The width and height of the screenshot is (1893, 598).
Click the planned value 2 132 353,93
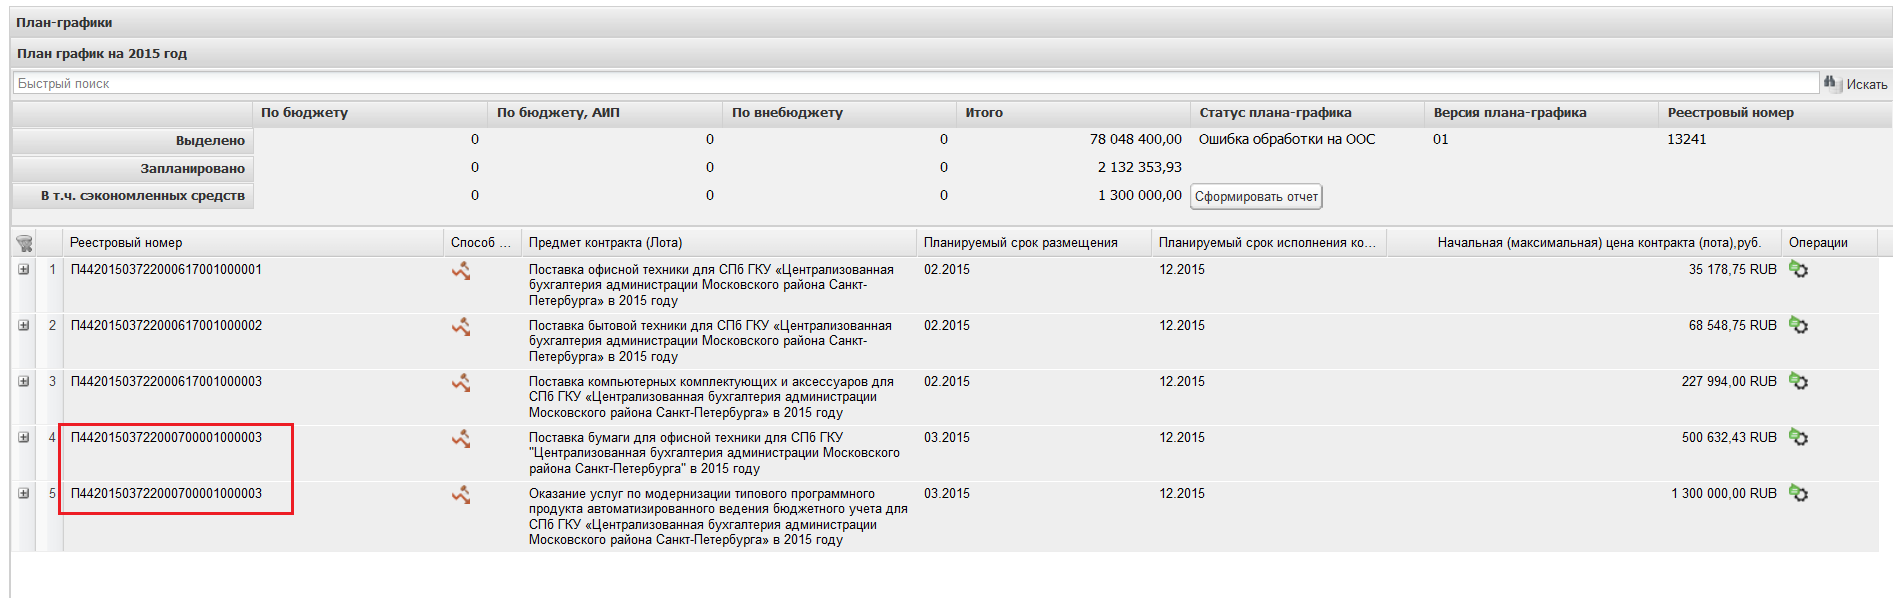[1140, 167]
